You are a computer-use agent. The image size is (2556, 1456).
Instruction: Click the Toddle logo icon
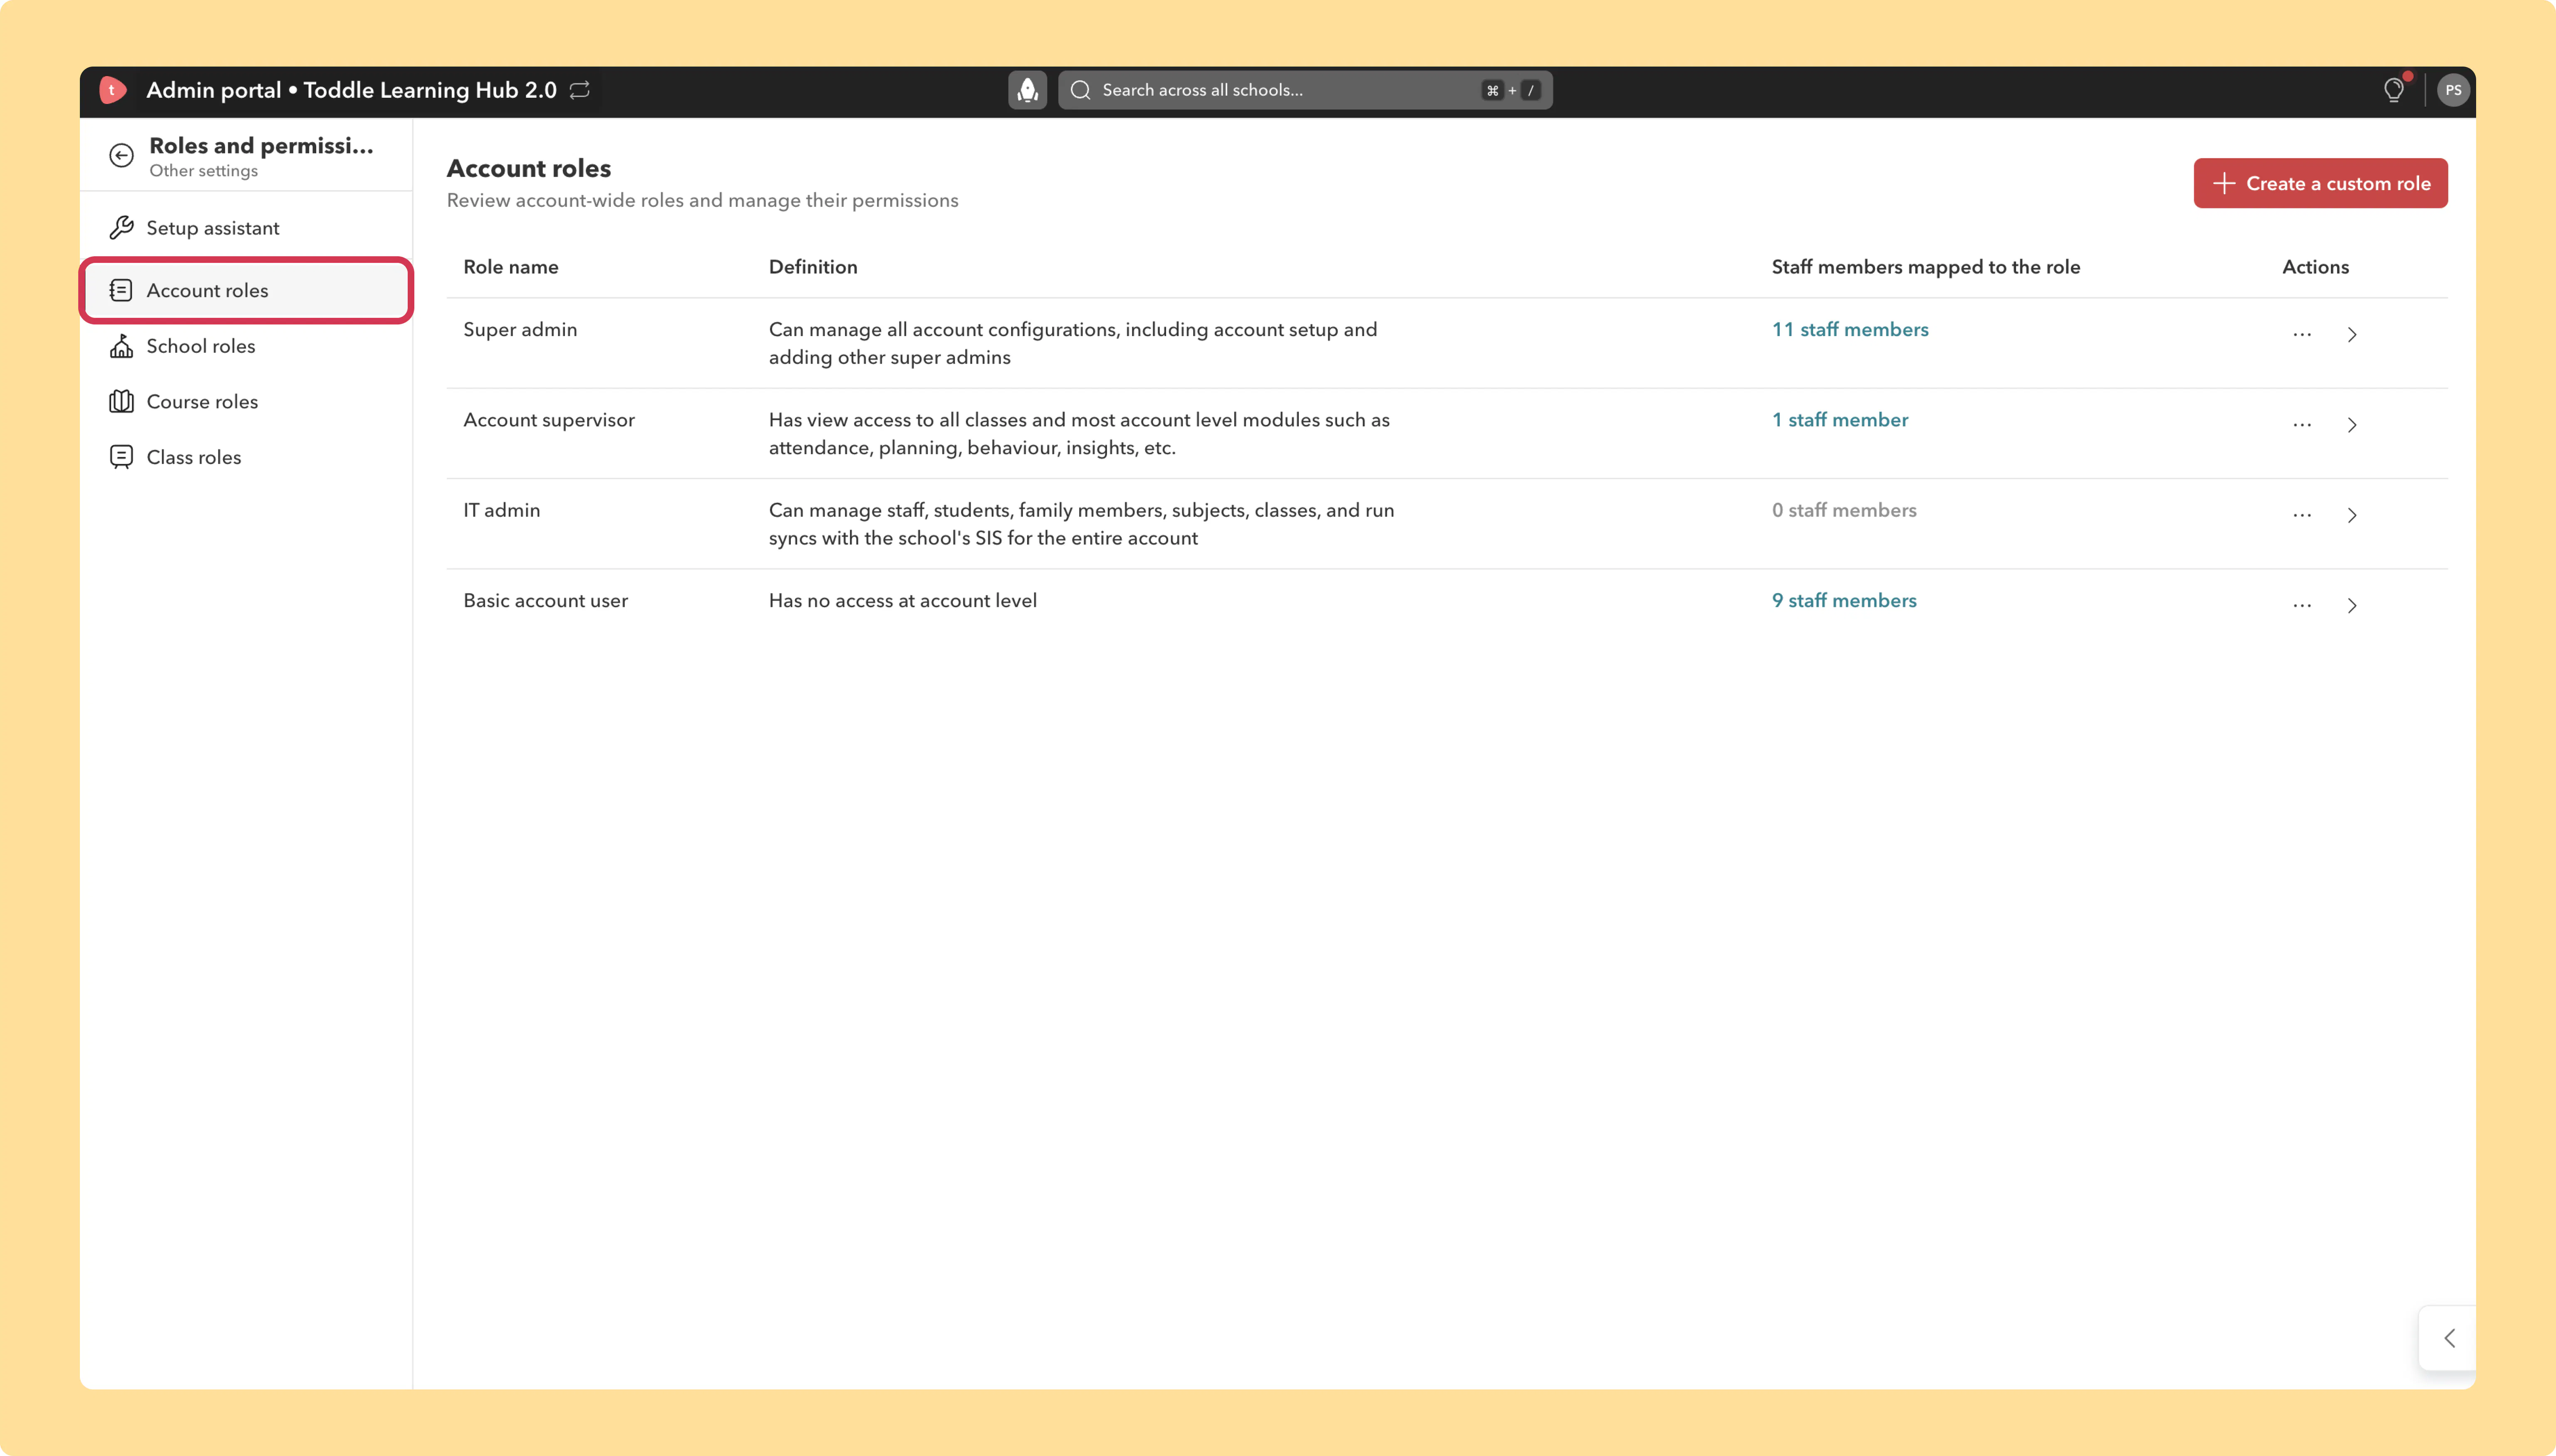click(x=113, y=90)
